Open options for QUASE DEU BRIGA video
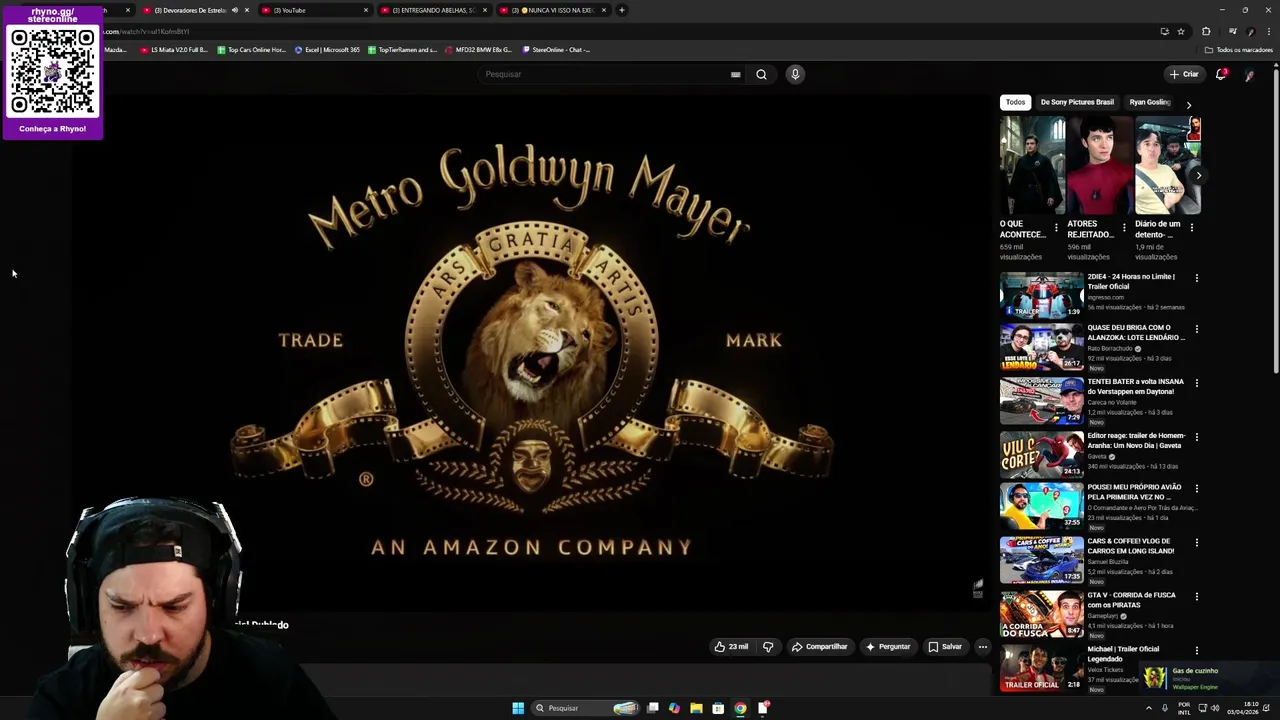 click(x=1196, y=328)
